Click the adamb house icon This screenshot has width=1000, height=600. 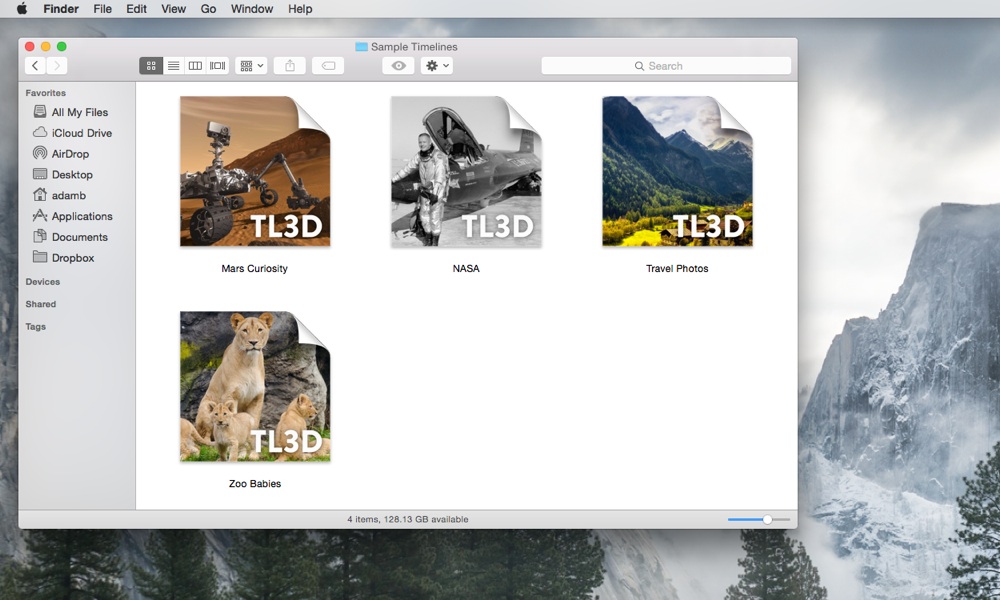(x=40, y=194)
